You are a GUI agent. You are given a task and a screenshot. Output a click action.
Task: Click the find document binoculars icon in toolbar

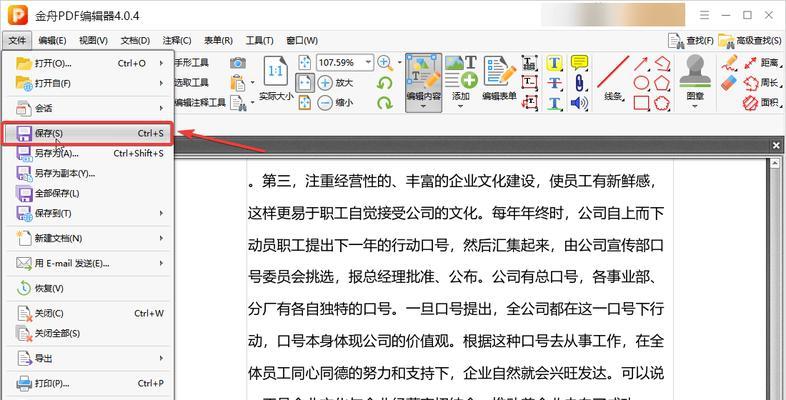click(238, 103)
